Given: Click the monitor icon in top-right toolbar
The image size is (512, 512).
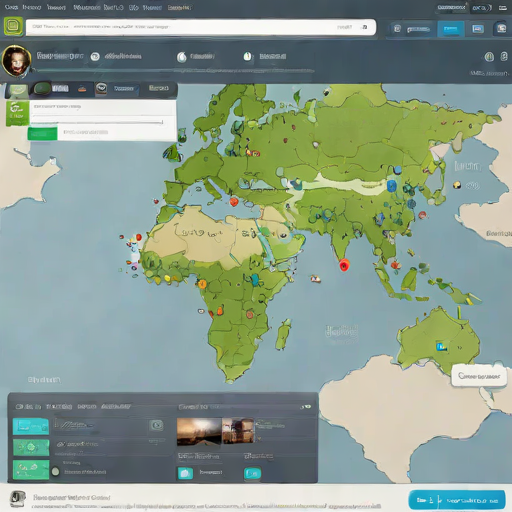Looking at the screenshot, I should 478,29.
